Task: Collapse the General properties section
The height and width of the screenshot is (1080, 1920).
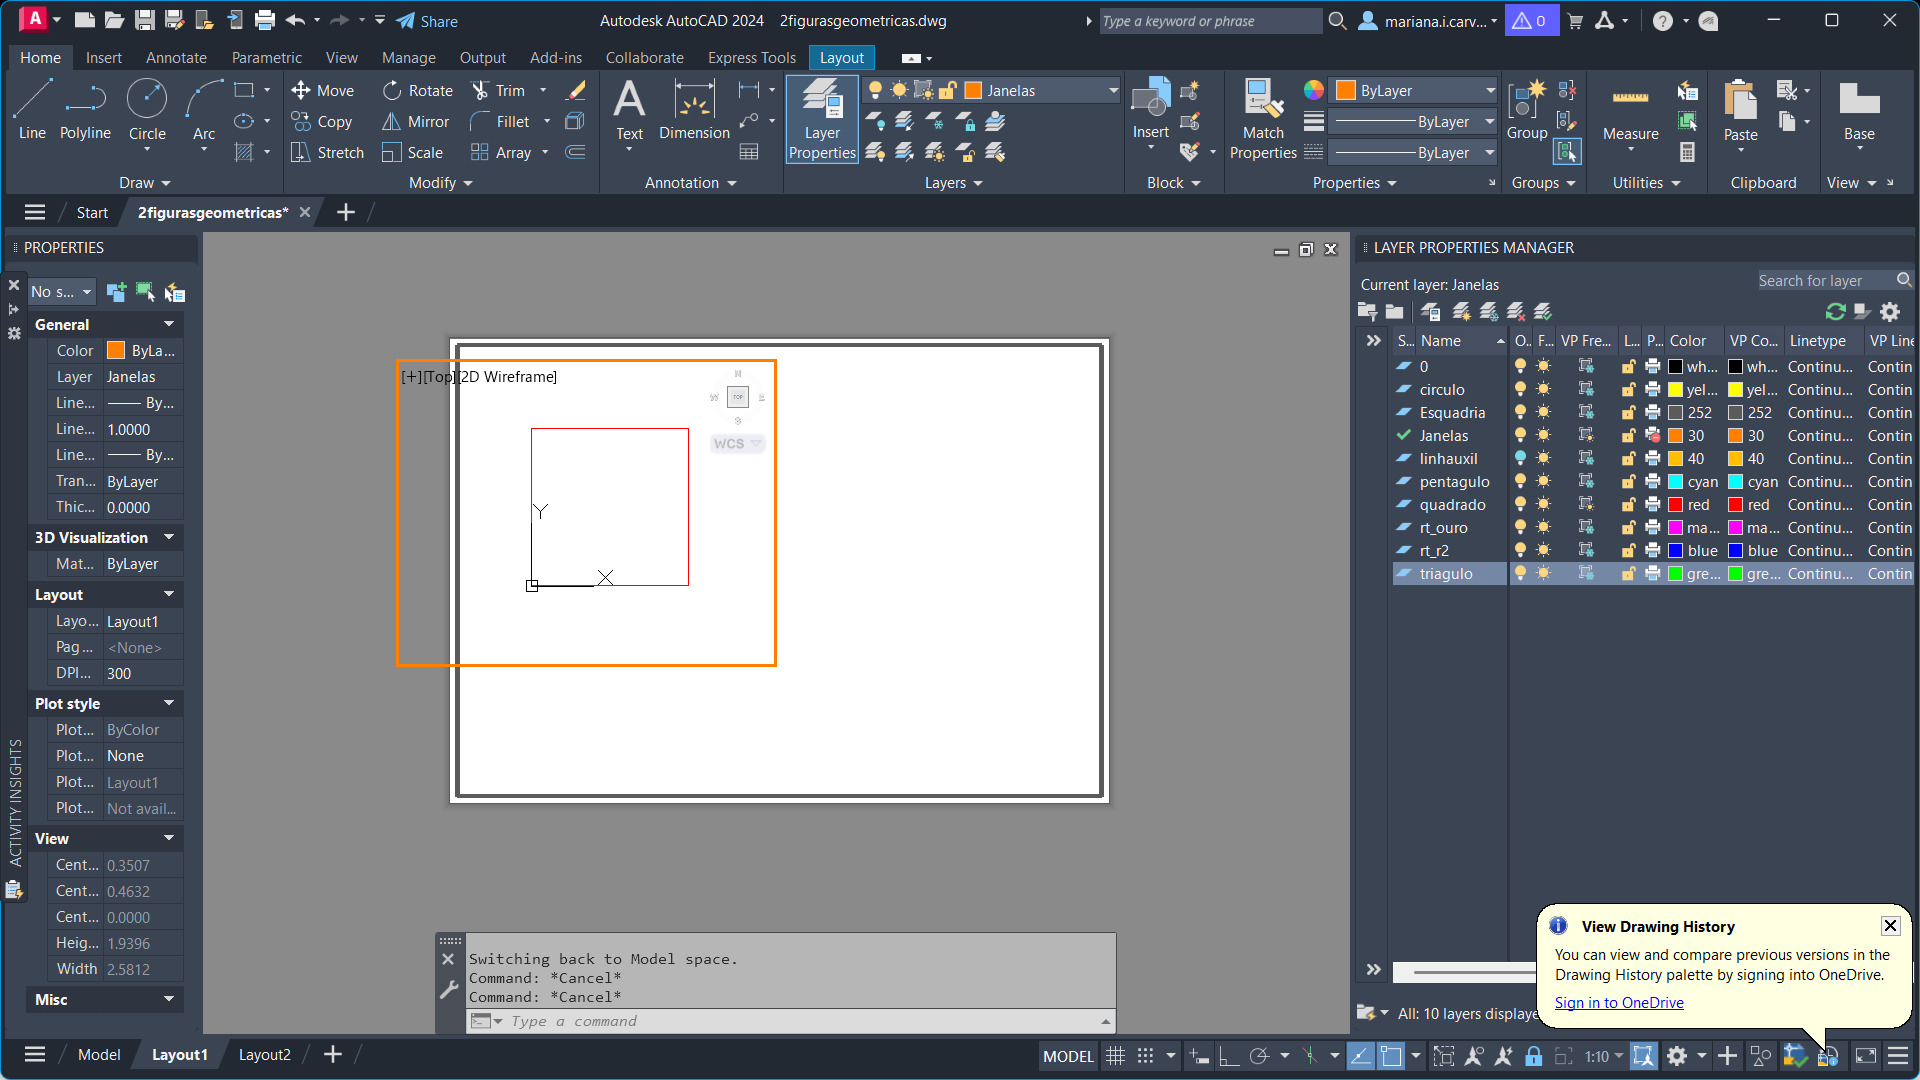Action: (x=169, y=324)
